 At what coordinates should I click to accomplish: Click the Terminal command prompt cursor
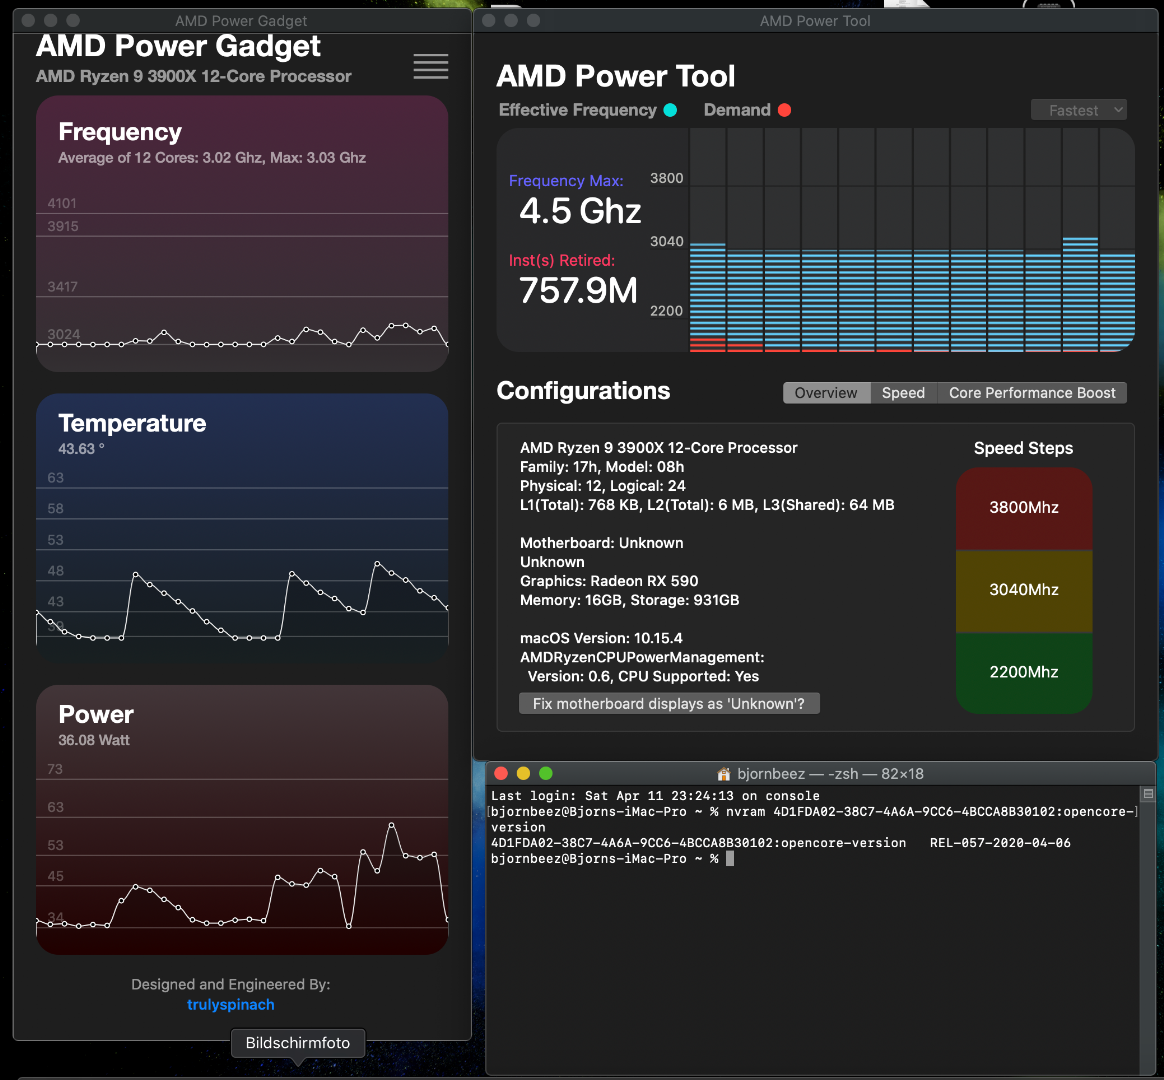[x=730, y=859]
